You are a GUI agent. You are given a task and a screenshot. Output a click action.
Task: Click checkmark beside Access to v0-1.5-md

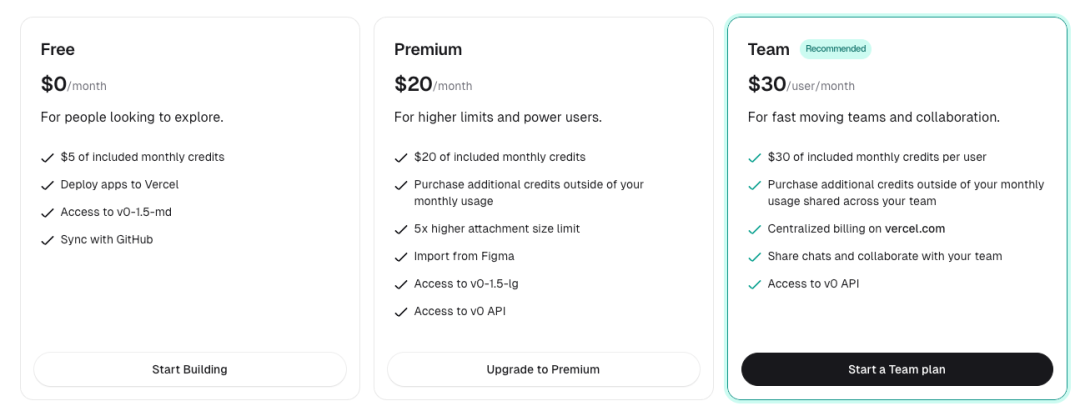pyautogui.click(x=47, y=213)
